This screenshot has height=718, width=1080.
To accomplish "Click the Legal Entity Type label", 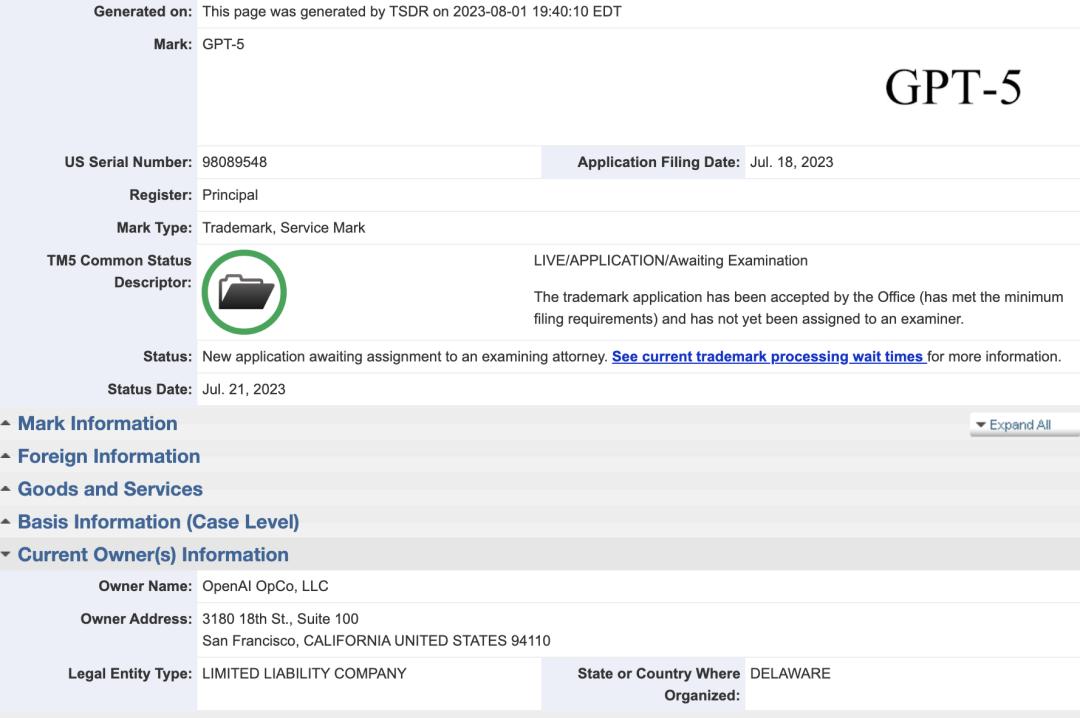I will point(130,673).
